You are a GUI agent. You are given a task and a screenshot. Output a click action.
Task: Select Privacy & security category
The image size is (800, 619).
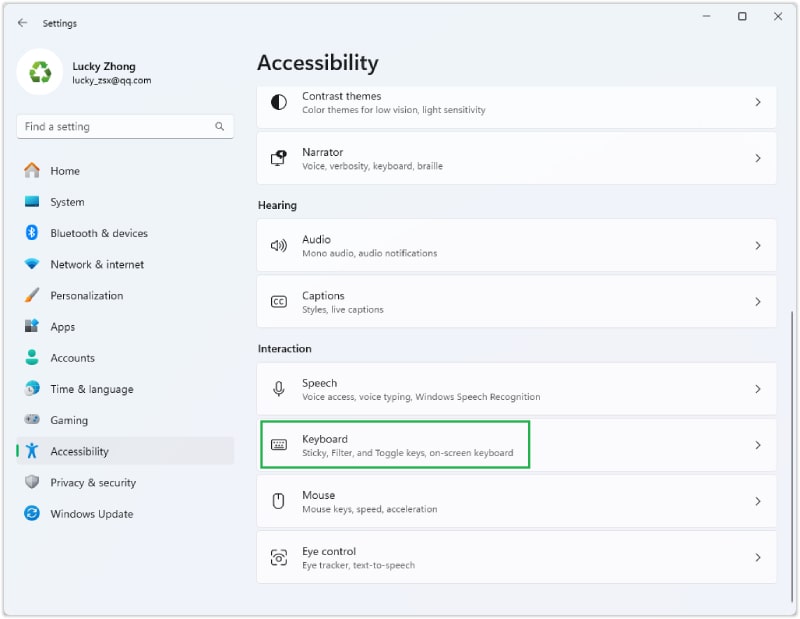126,482
